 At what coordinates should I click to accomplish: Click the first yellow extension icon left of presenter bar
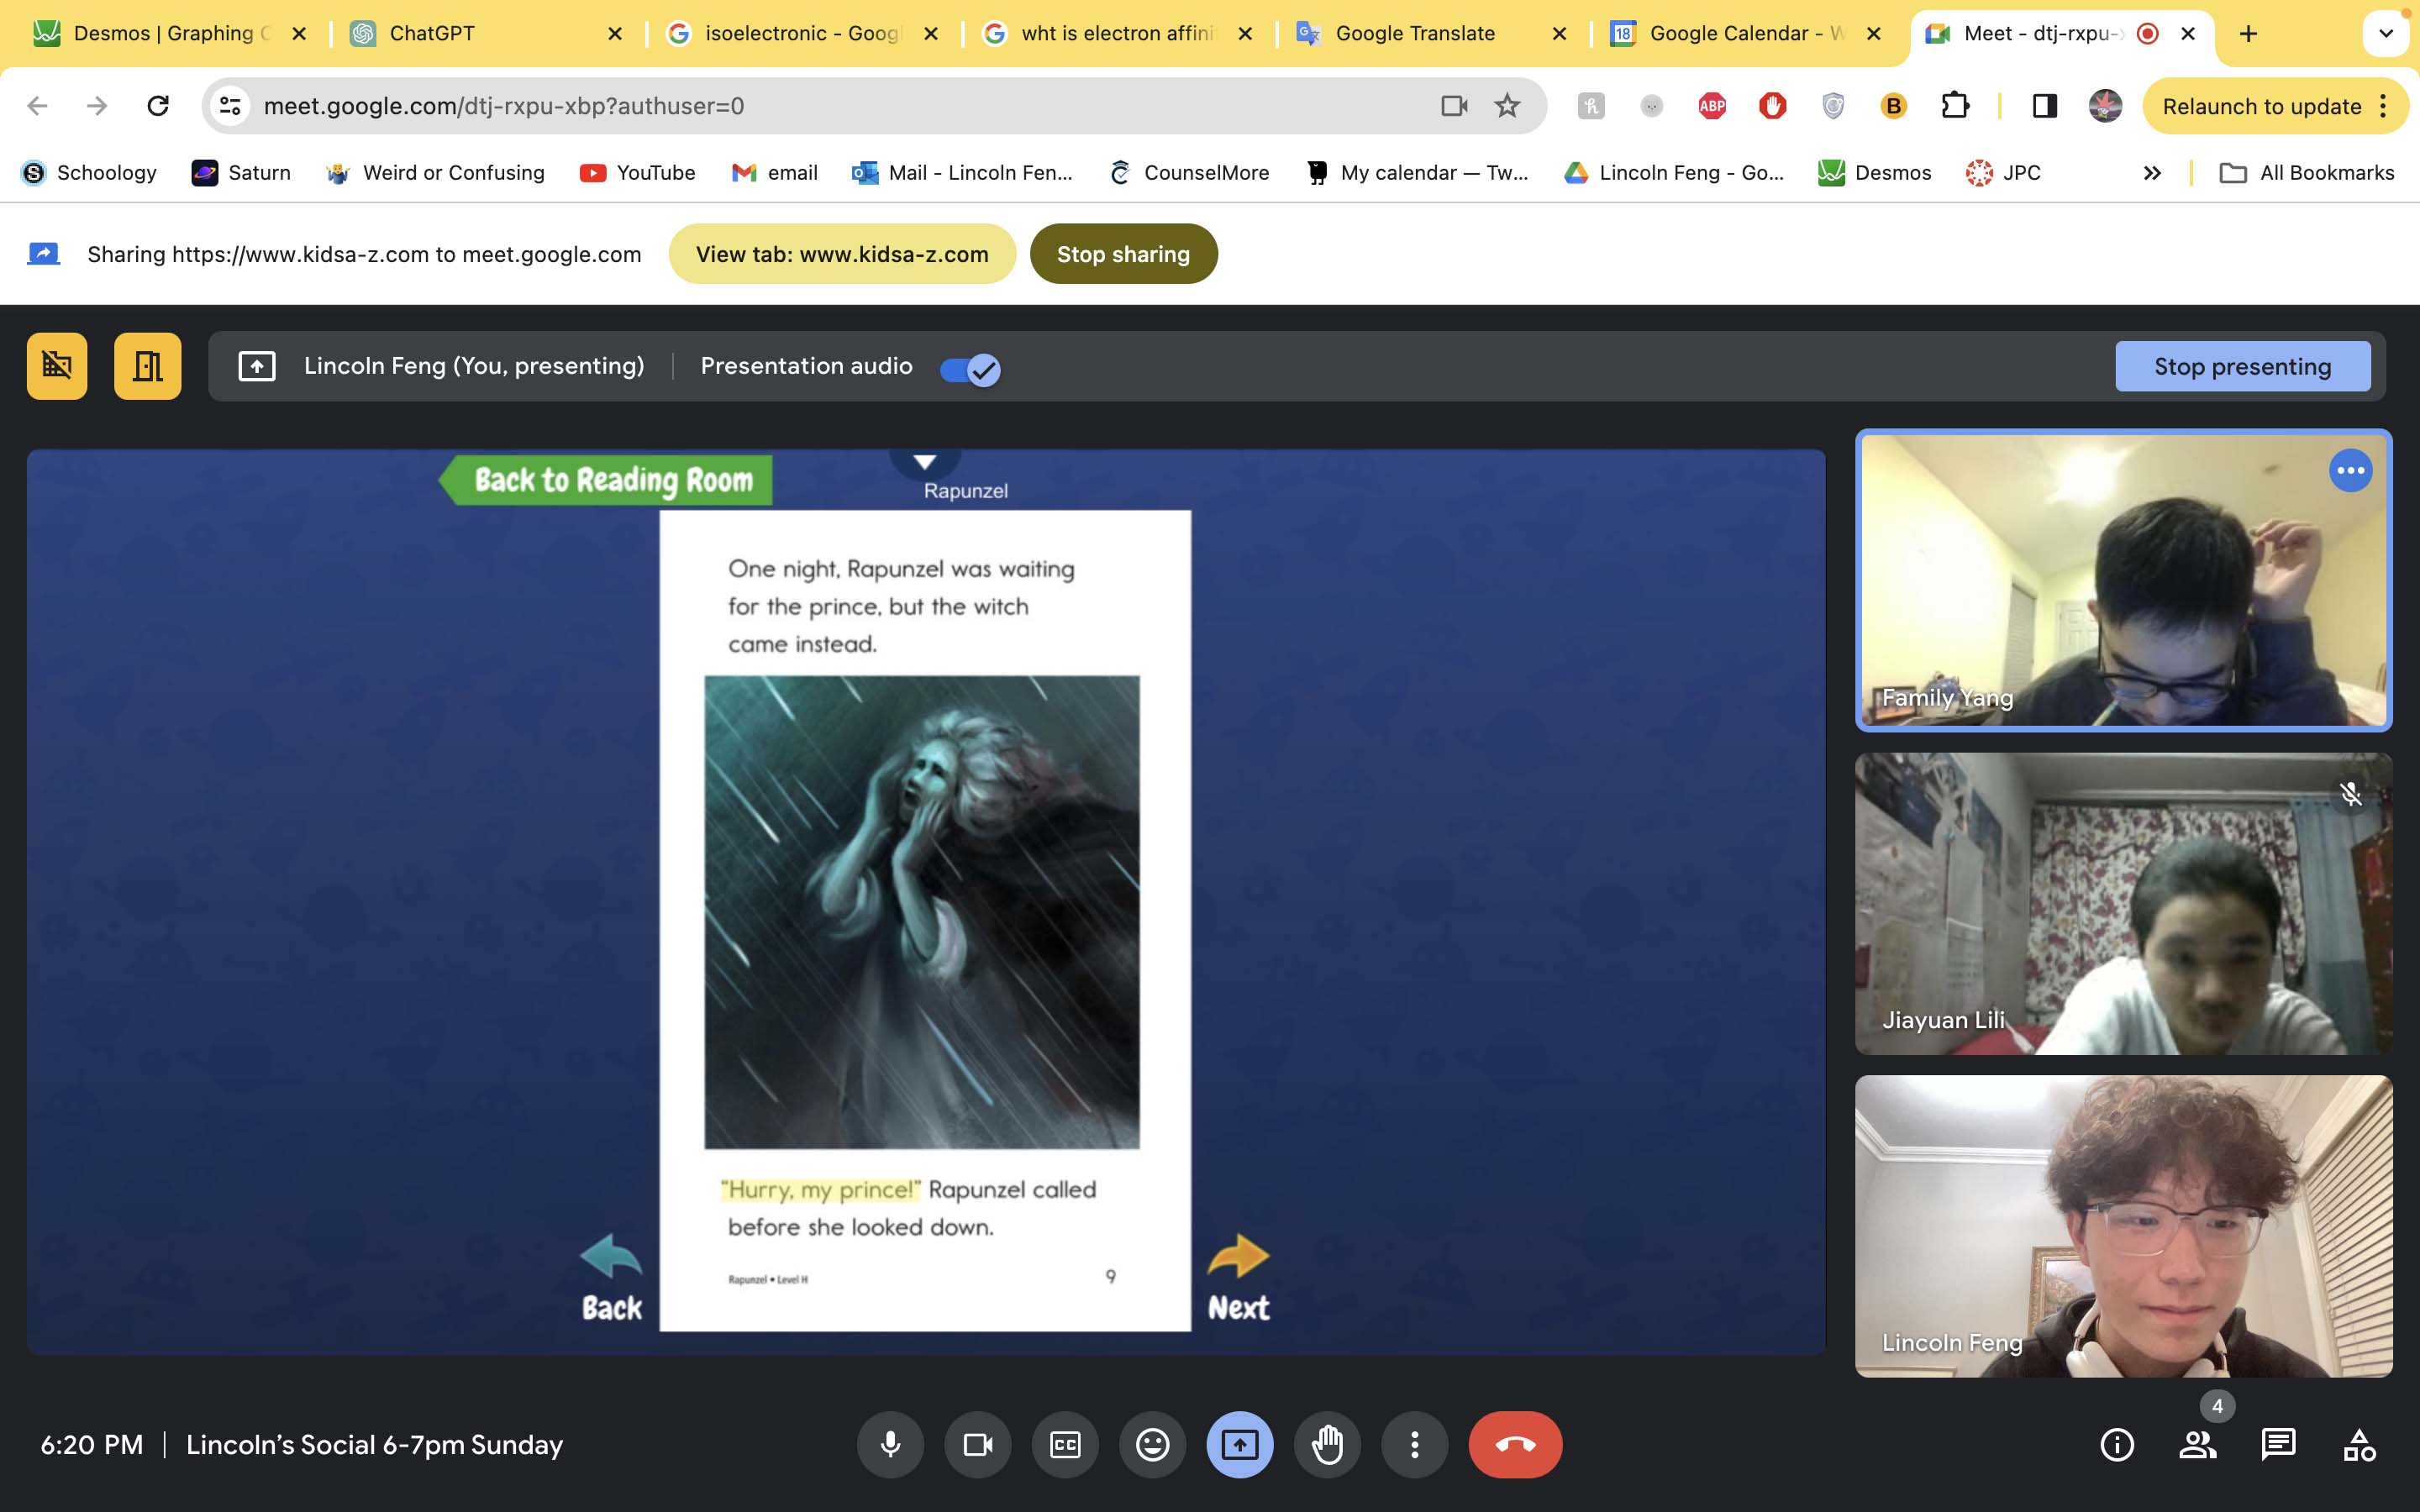coord(57,366)
